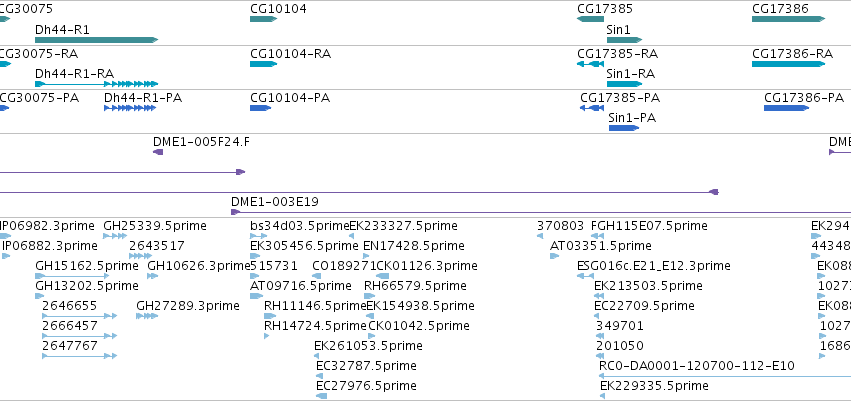
Task: Click the CG17386 gene arrow
Action: [788, 19]
